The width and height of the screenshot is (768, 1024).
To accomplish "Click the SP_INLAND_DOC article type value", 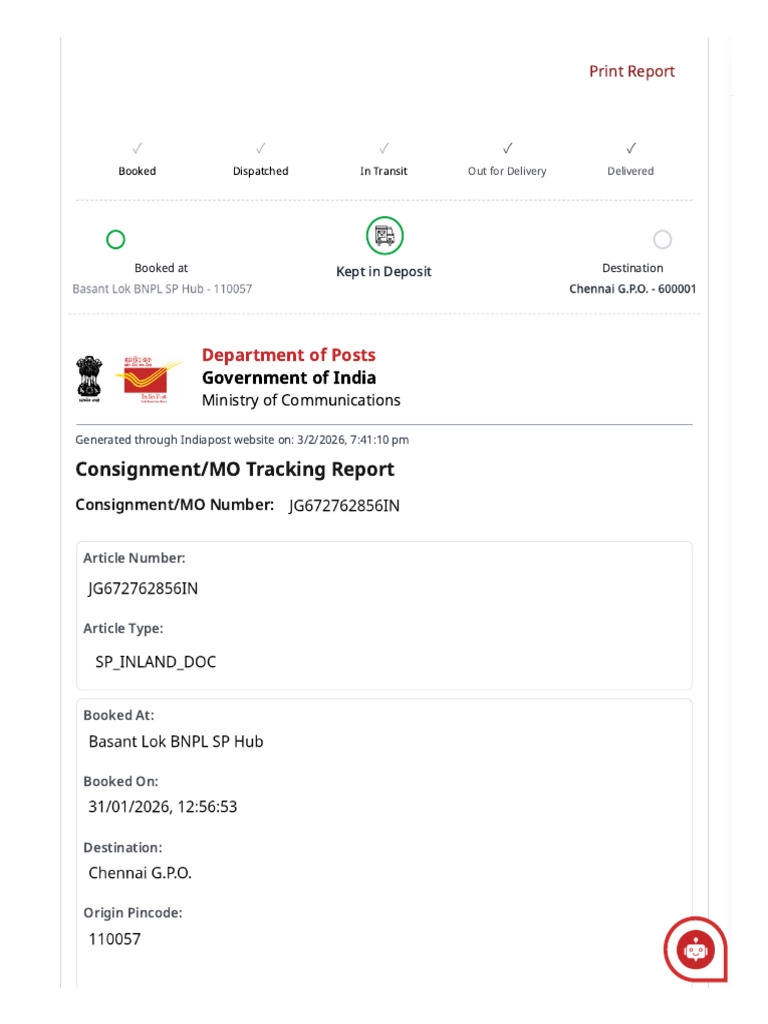I will (155, 662).
